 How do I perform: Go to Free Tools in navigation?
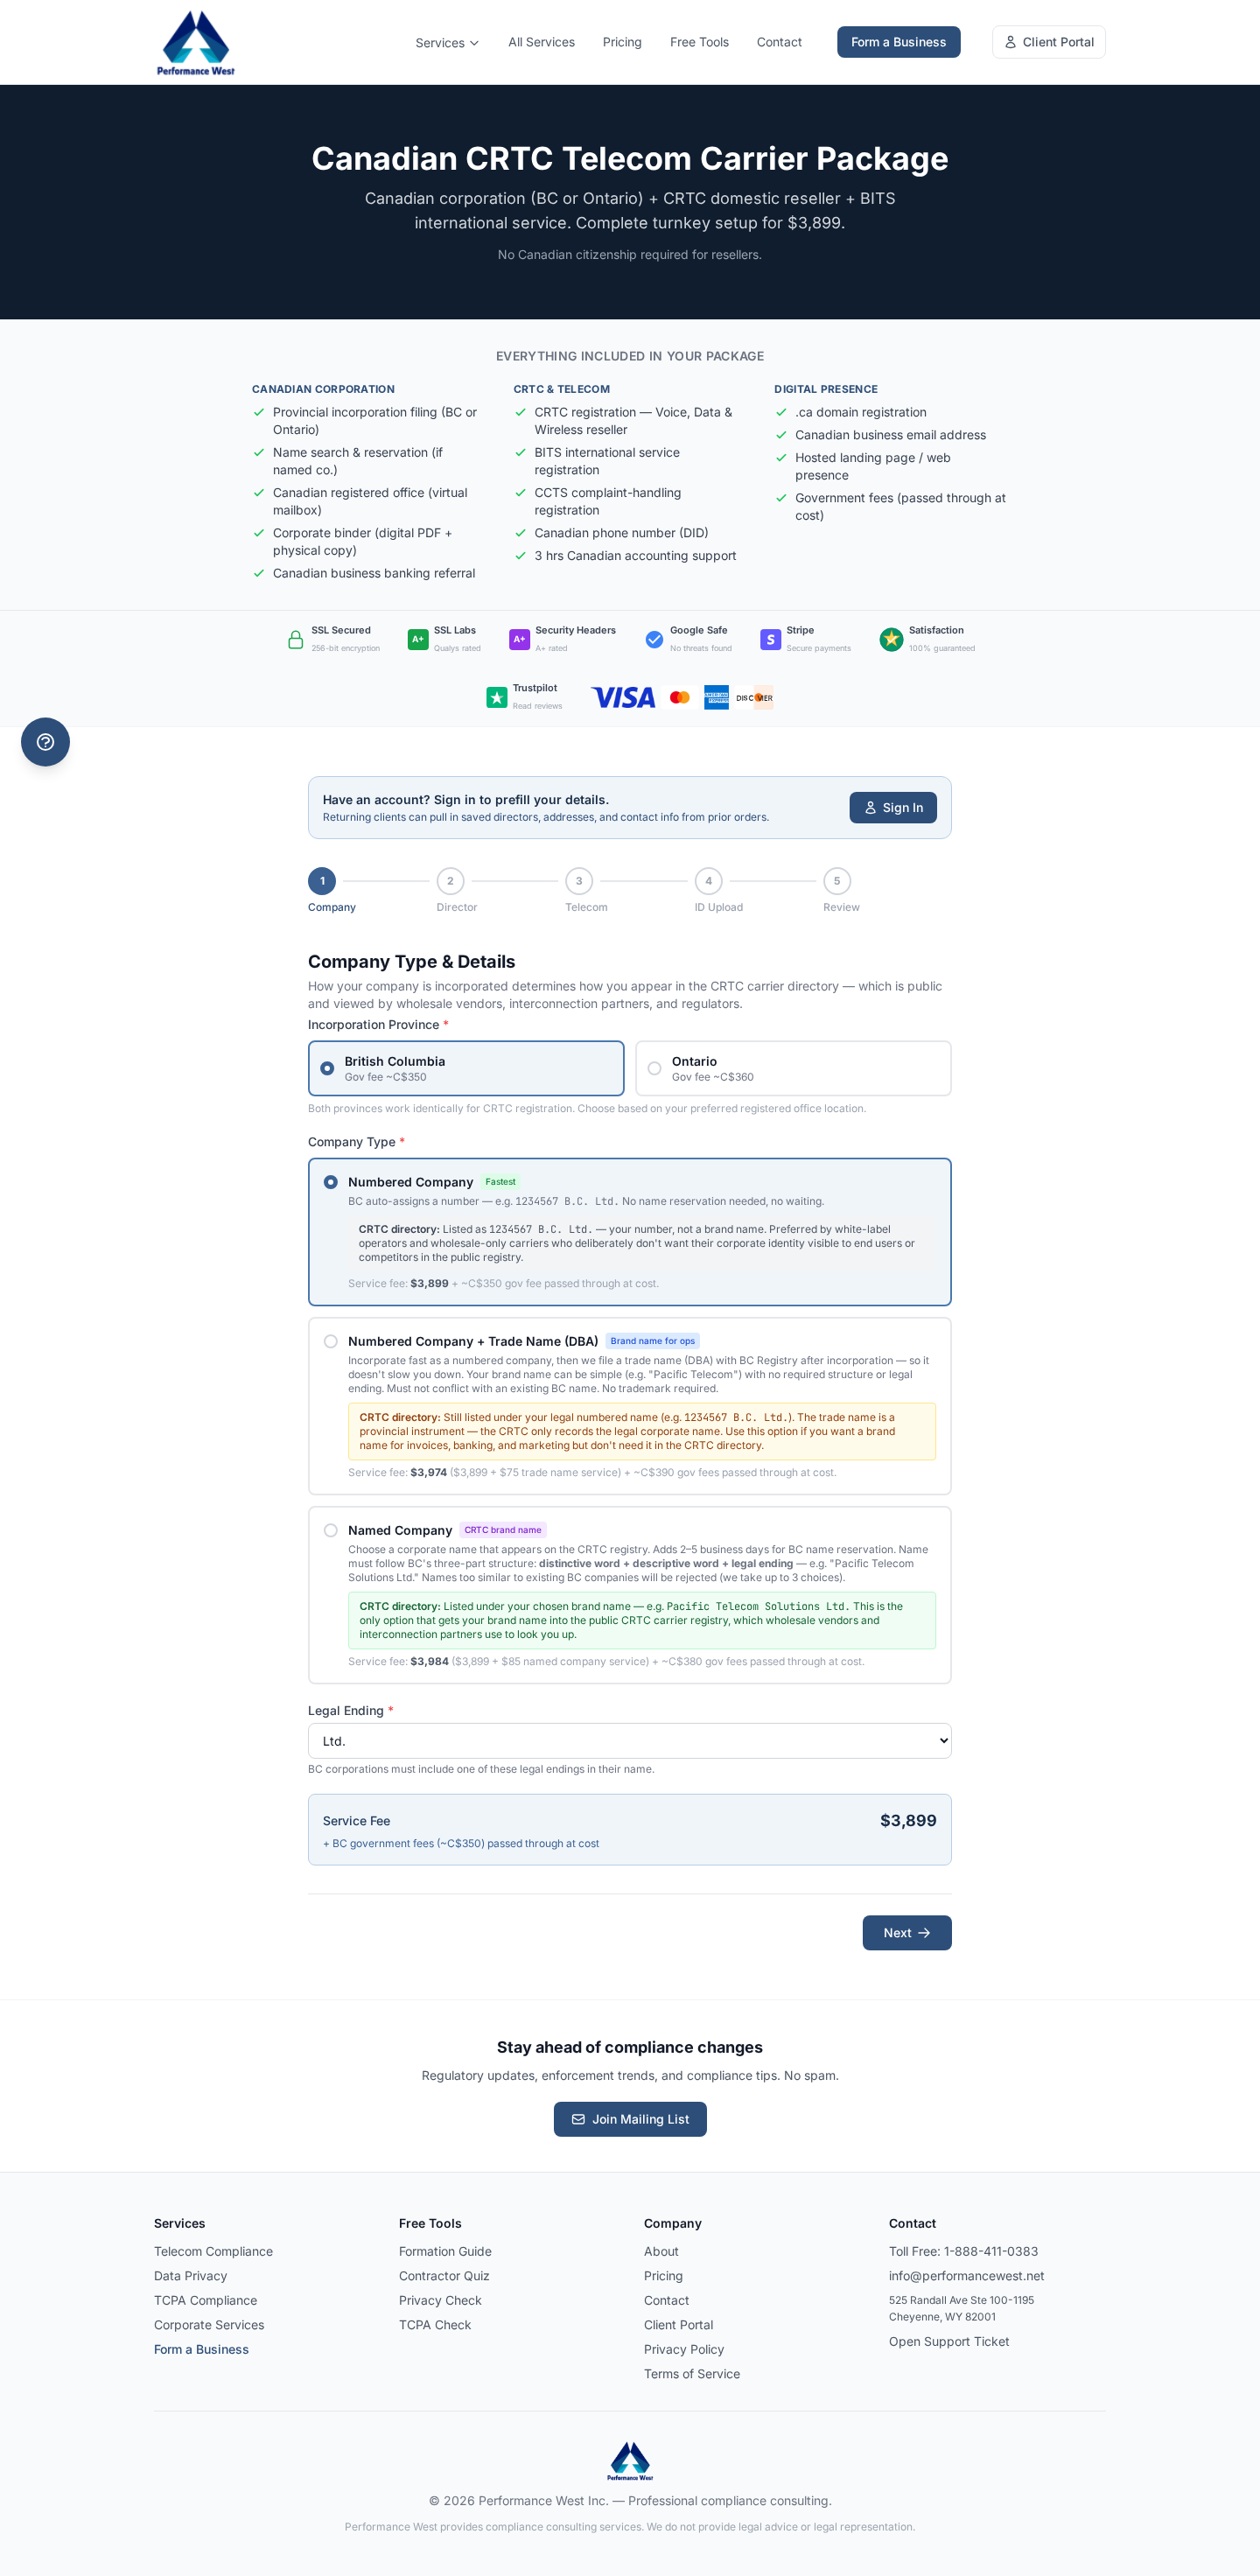coord(699,42)
